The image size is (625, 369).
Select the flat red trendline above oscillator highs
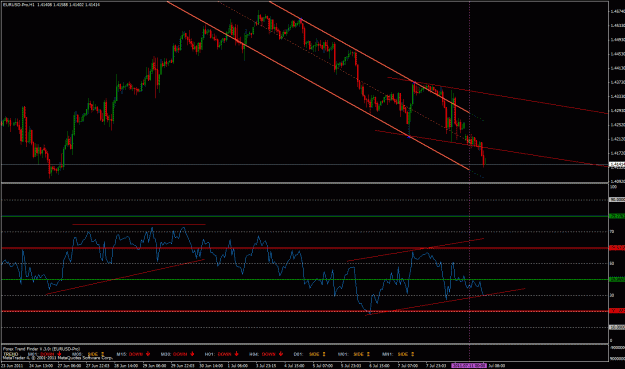point(139,224)
